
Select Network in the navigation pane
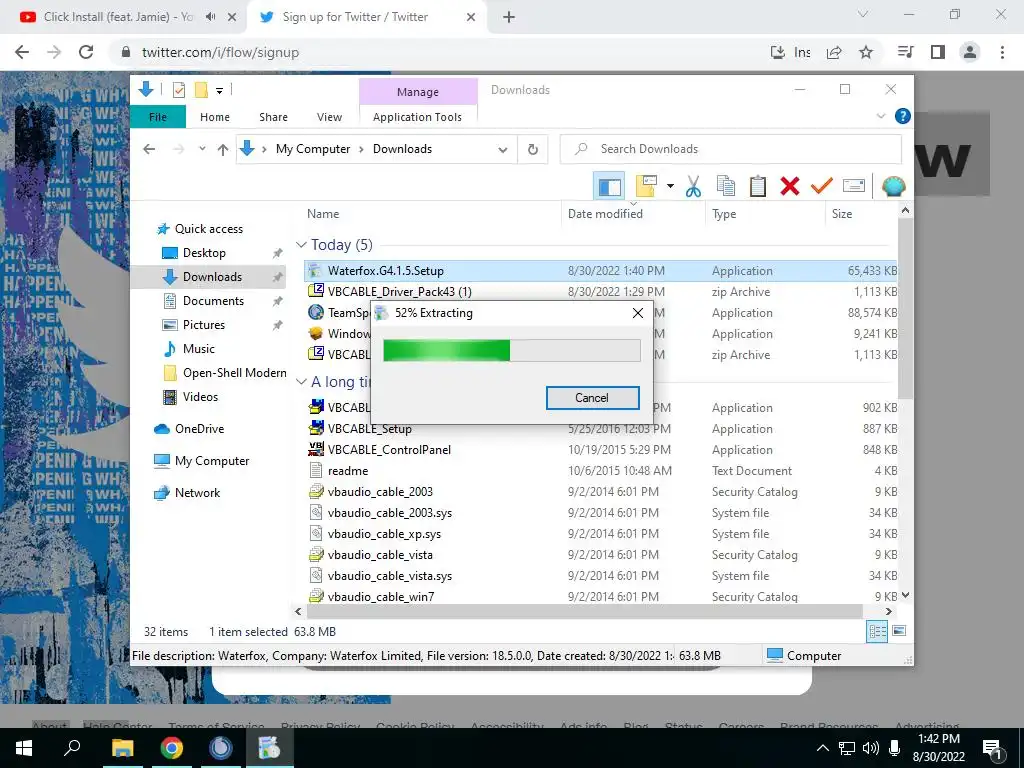click(x=197, y=493)
